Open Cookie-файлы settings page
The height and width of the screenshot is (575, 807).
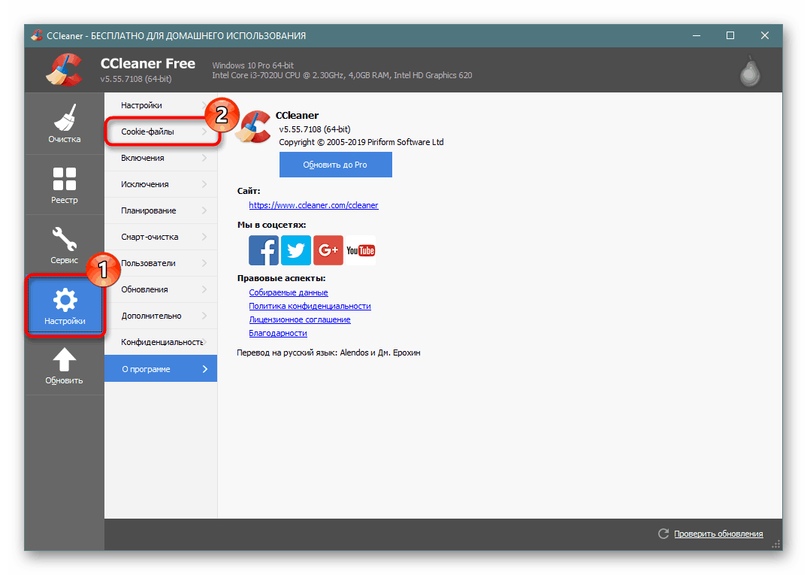coord(161,131)
